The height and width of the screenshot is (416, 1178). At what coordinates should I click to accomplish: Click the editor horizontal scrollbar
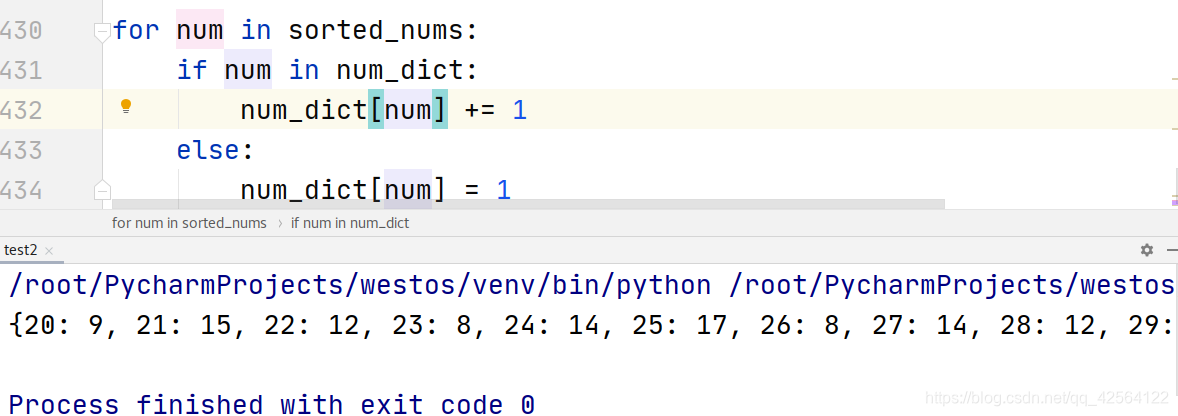(528, 204)
